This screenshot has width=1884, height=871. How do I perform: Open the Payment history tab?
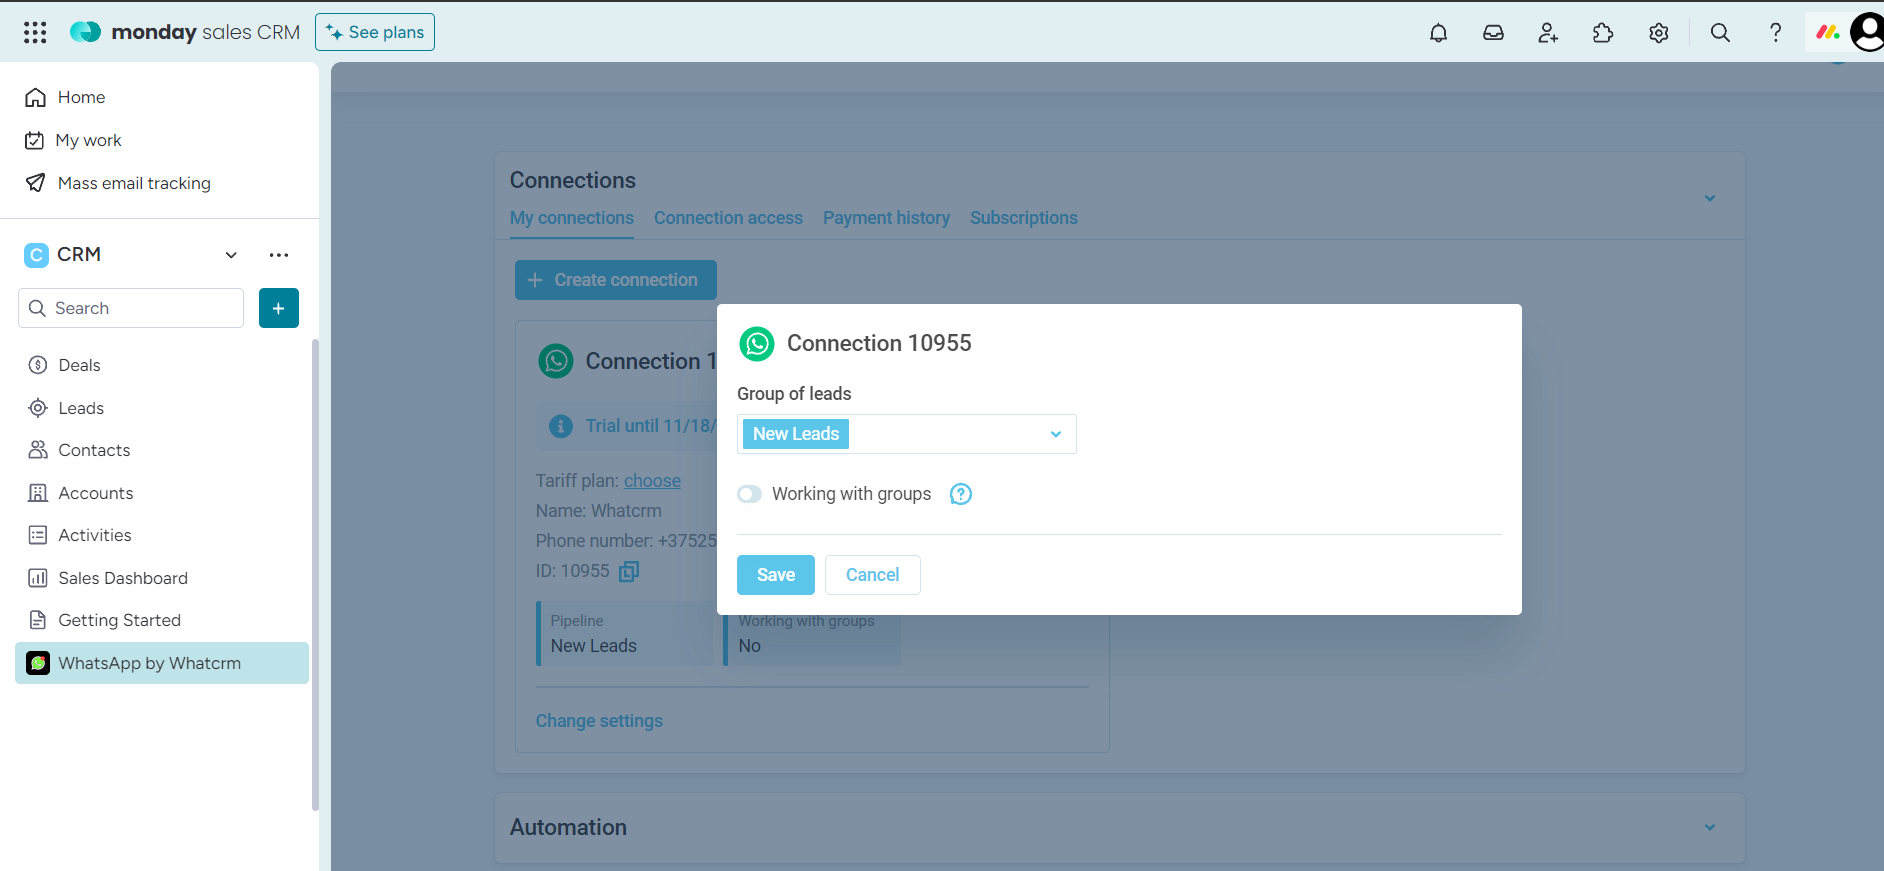pyautogui.click(x=886, y=218)
